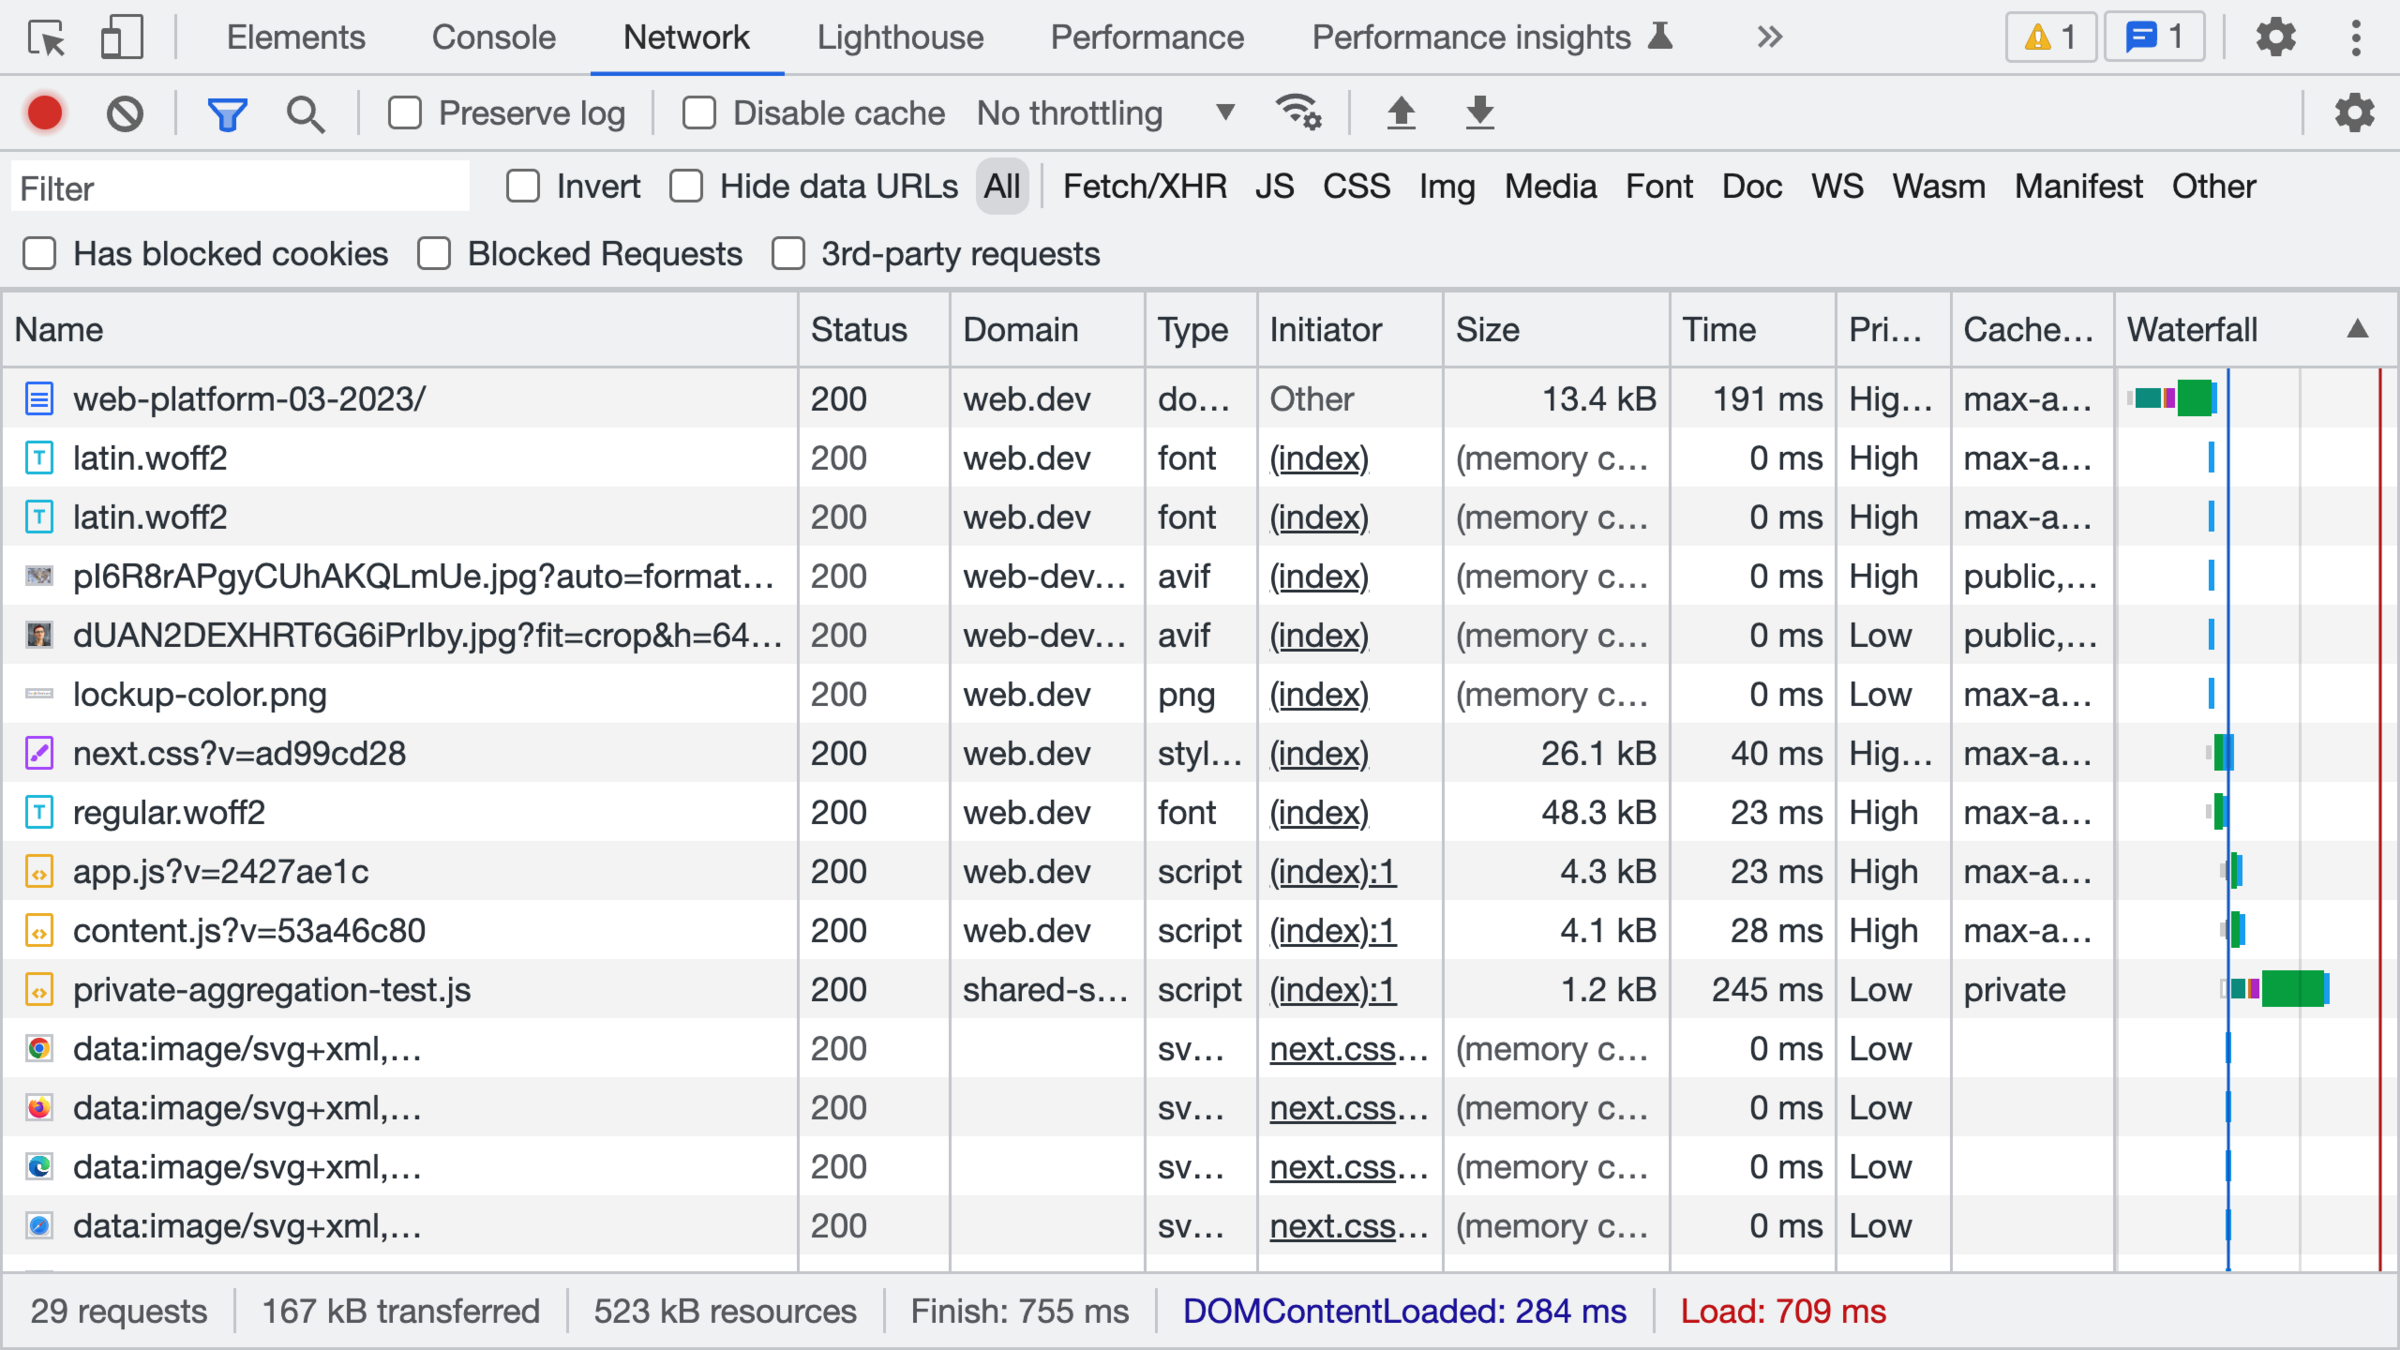
Task: Toggle the filter funnel icon
Action: point(227,113)
